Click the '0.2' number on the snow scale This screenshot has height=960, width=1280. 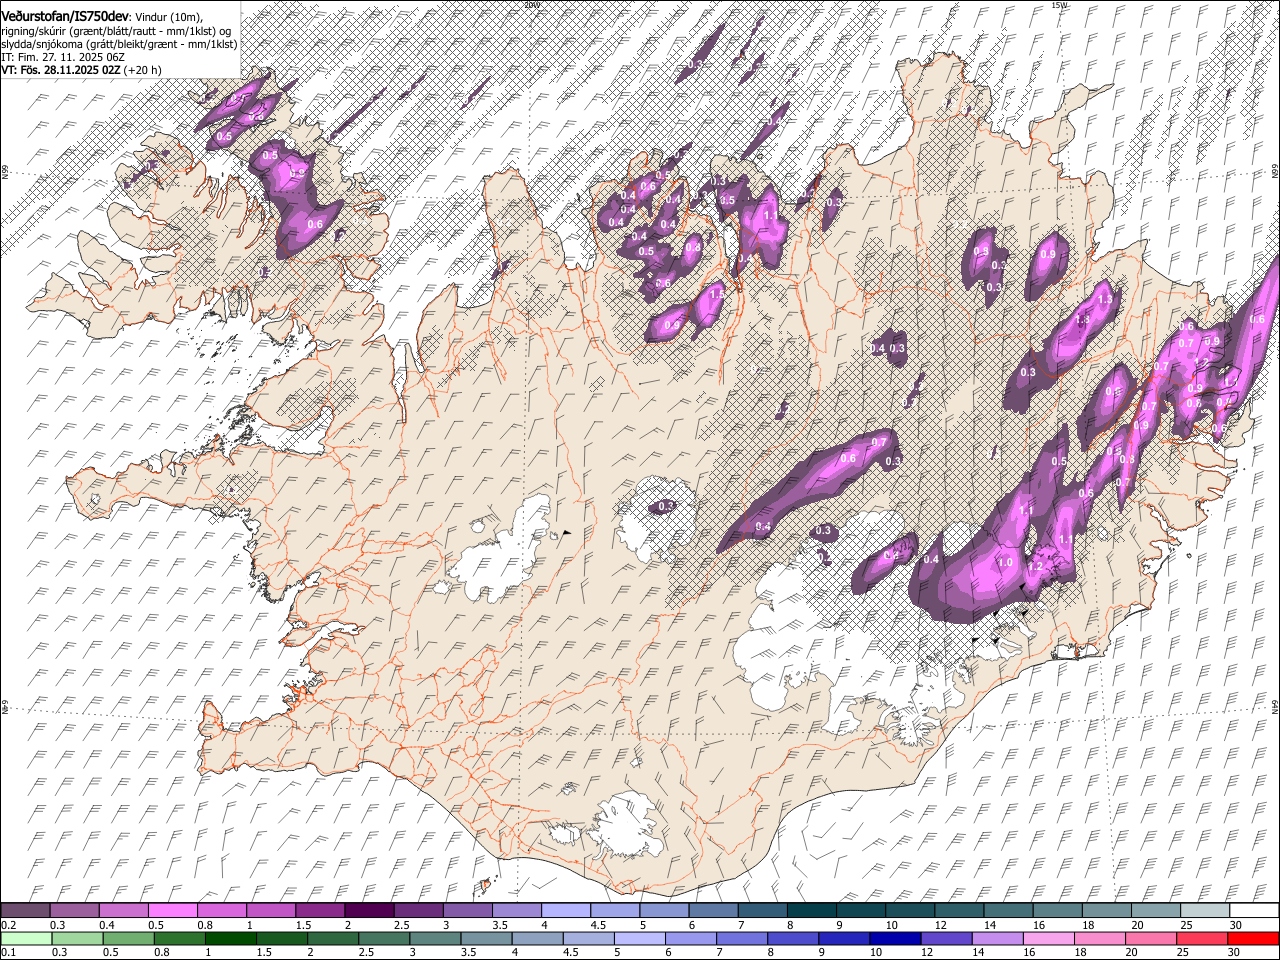click(7, 925)
